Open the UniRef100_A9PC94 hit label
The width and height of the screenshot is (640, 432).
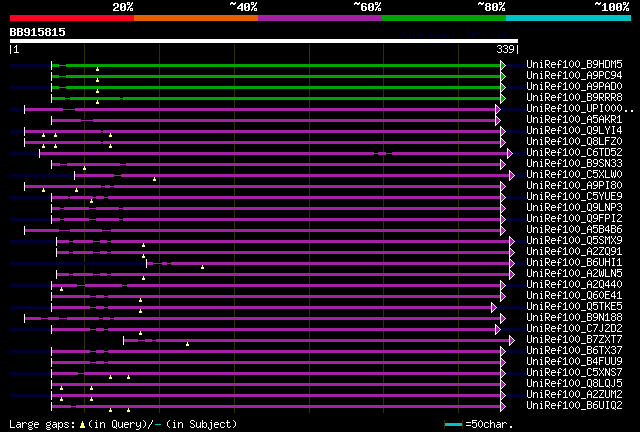[x=574, y=76]
